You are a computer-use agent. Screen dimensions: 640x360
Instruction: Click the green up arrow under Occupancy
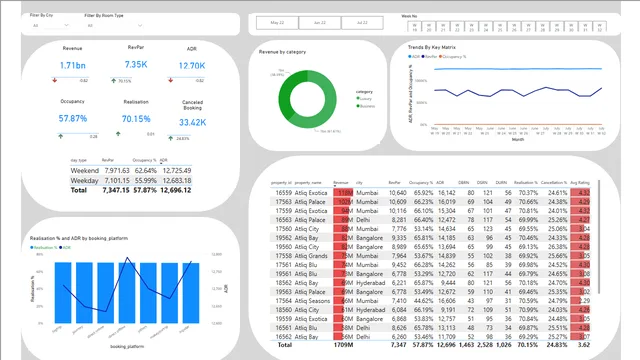(x=60, y=136)
